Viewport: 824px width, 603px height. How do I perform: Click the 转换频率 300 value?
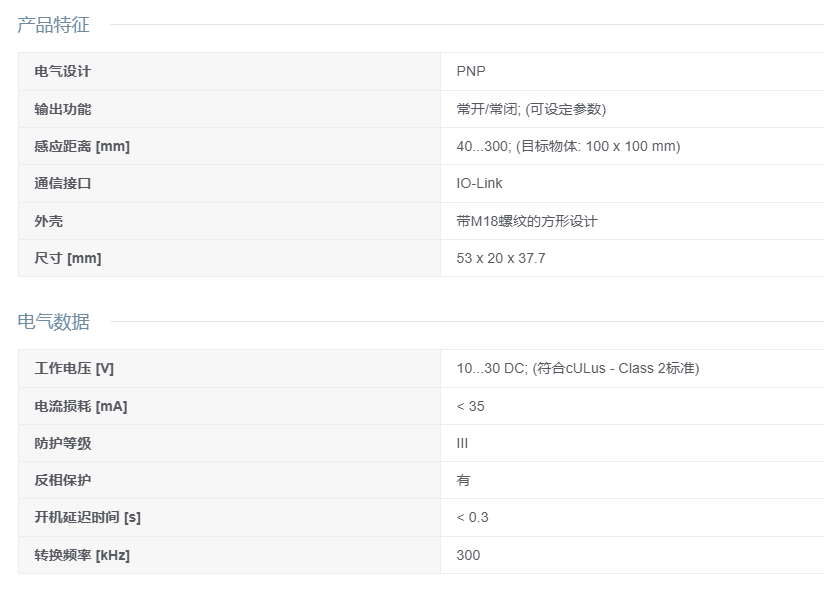pyautogui.click(x=468, y=555)
